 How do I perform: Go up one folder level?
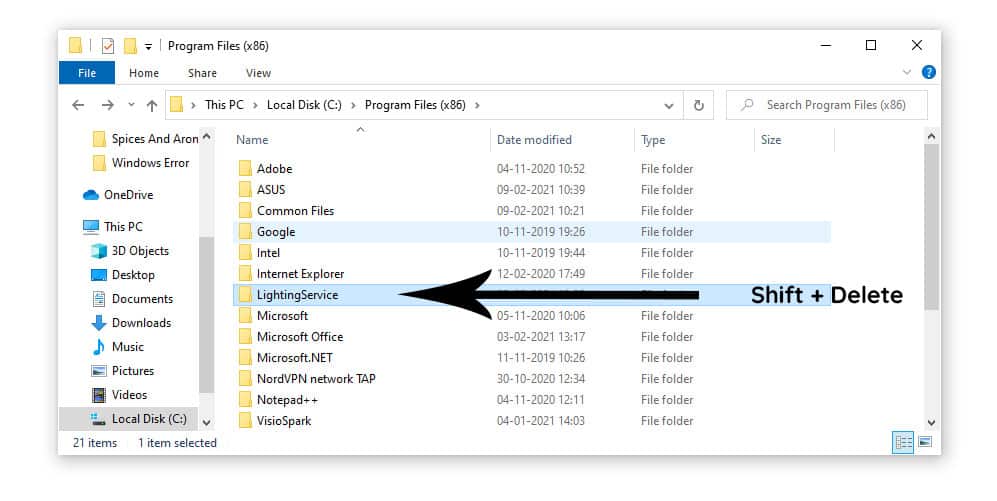click(x=151, y=106)
